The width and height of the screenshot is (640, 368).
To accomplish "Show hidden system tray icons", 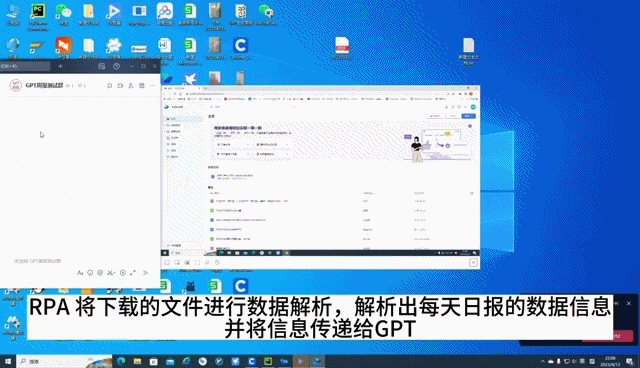I will click(542, 361).
